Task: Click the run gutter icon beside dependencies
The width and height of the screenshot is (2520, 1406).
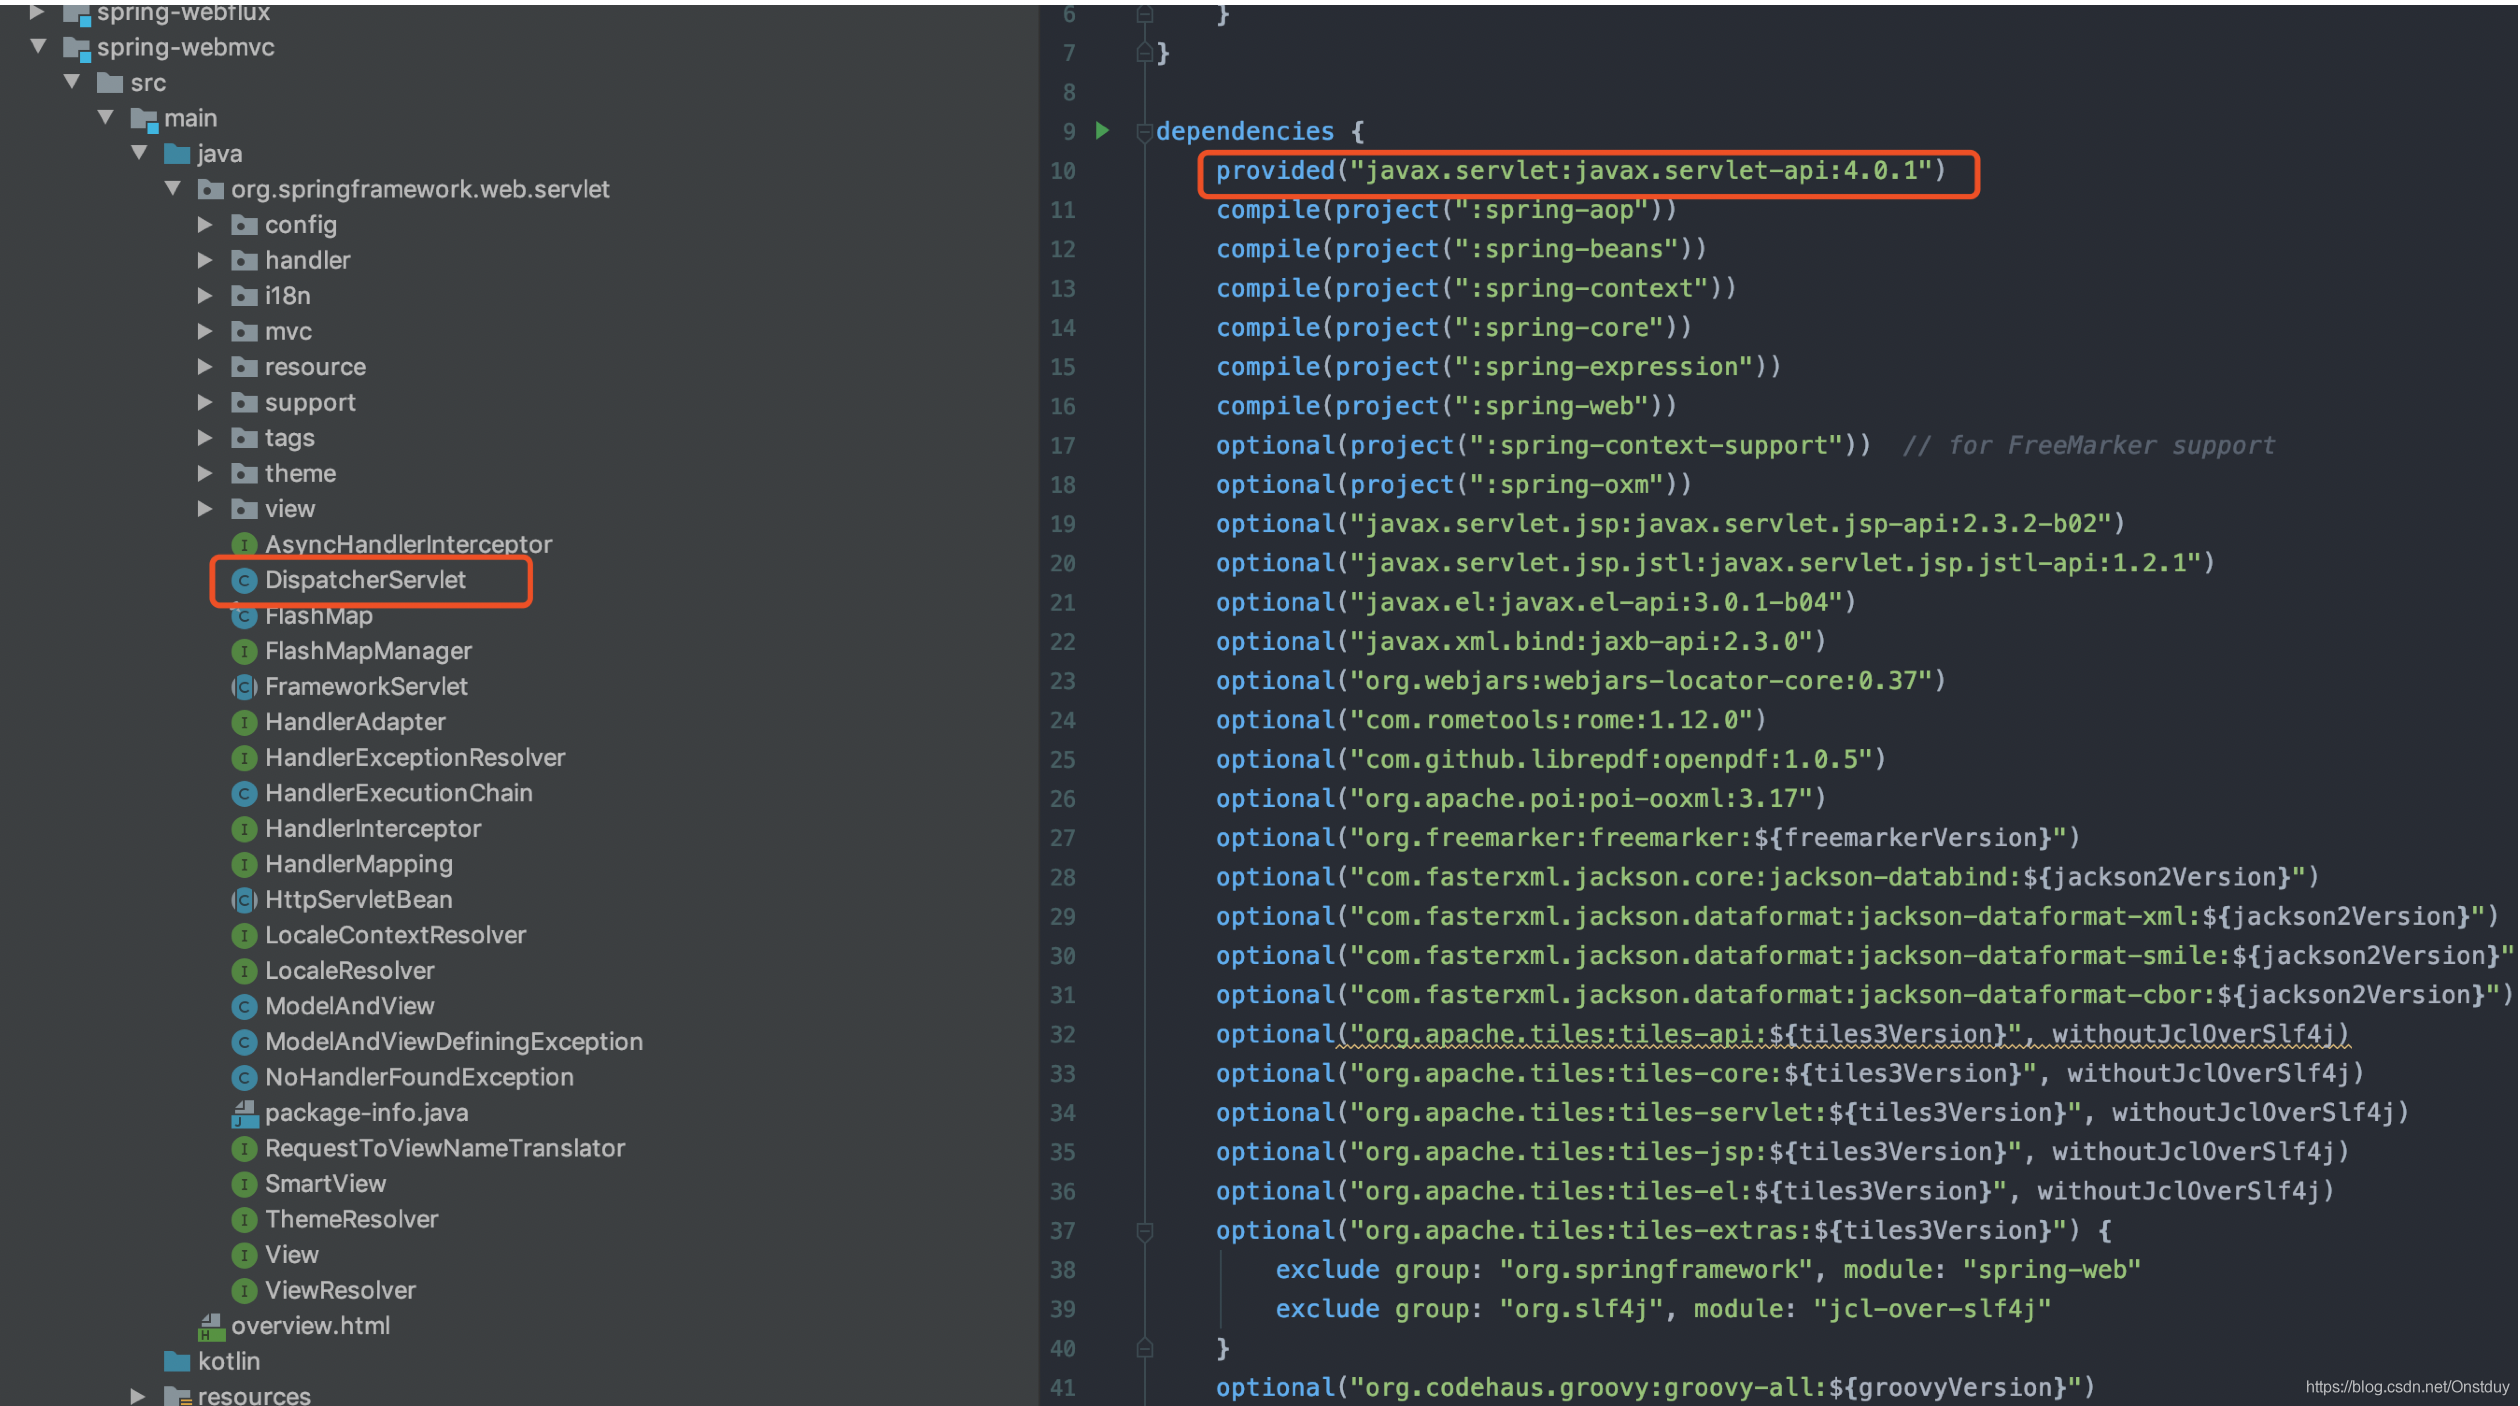Action: pos(1102,130)
